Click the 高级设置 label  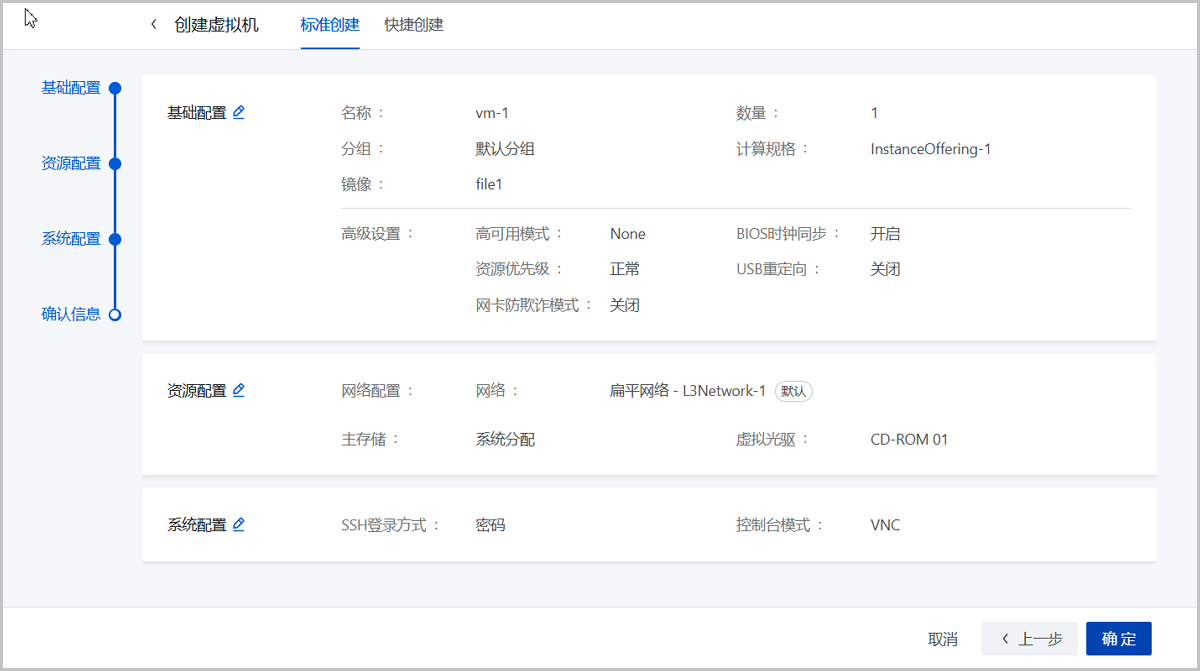[x=370, y=234]
